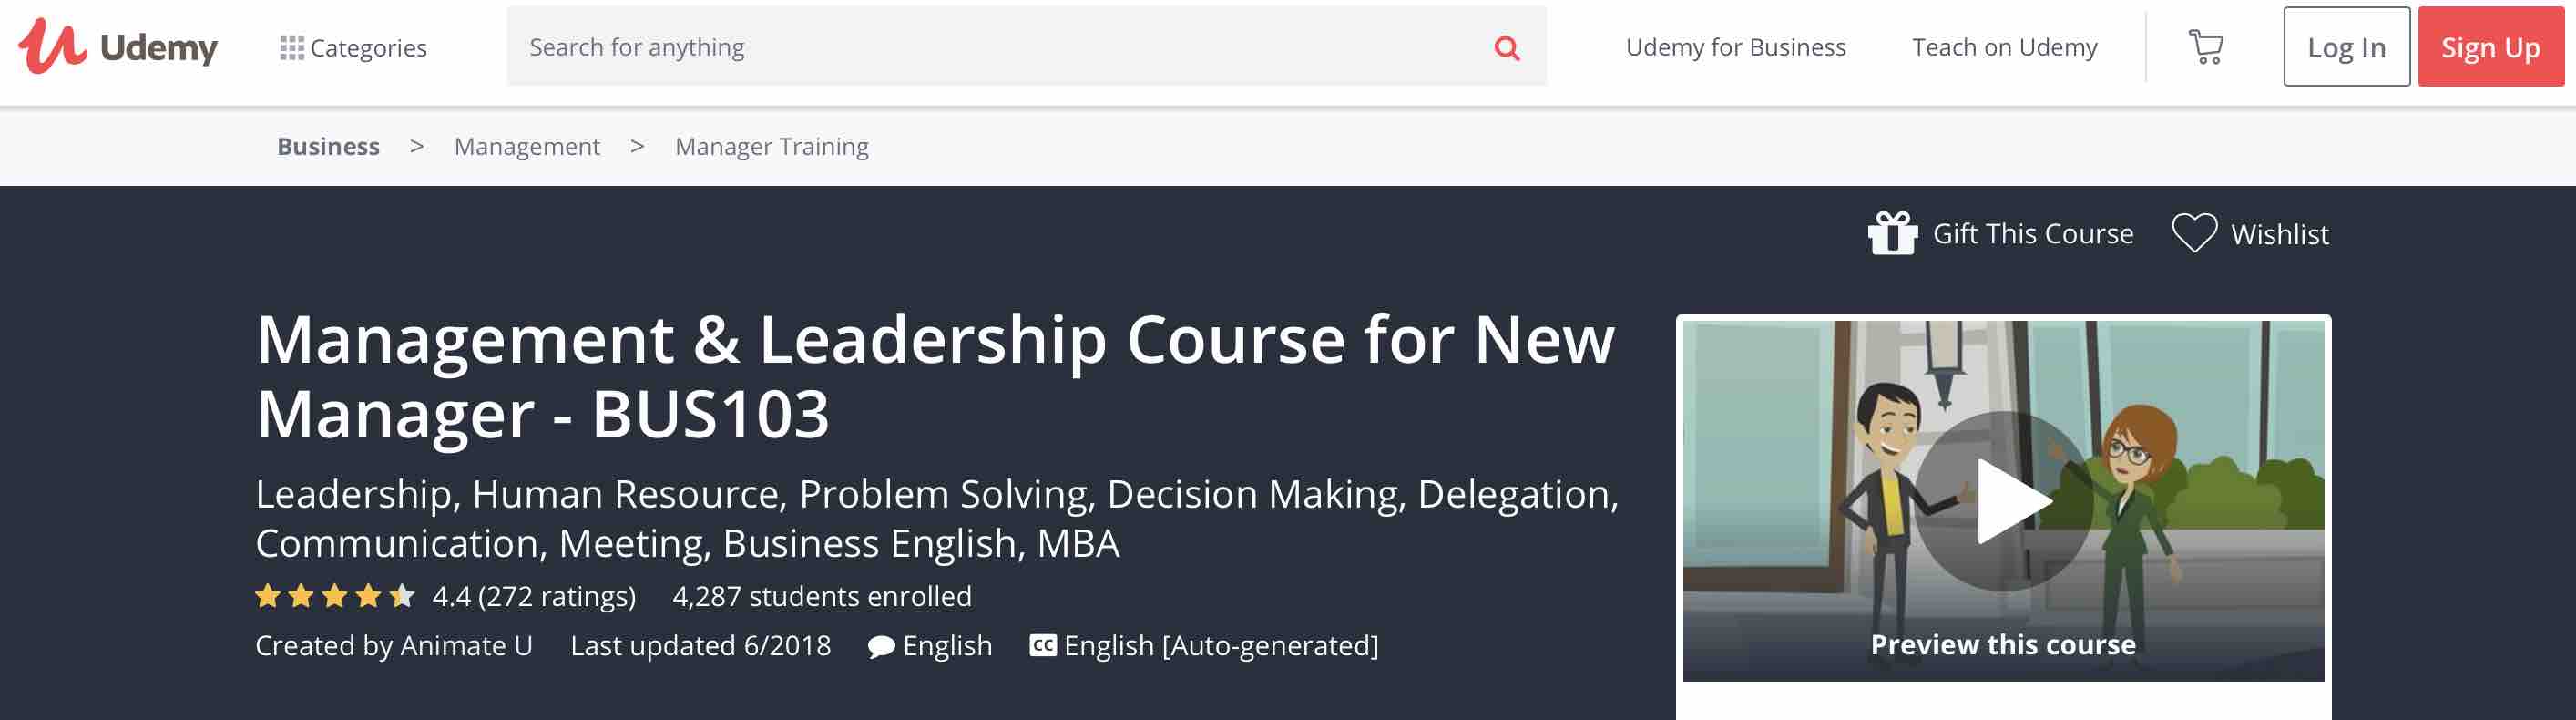Click the Sign Up button
Screen dimensions: 2576x720
click(2490, 47)
